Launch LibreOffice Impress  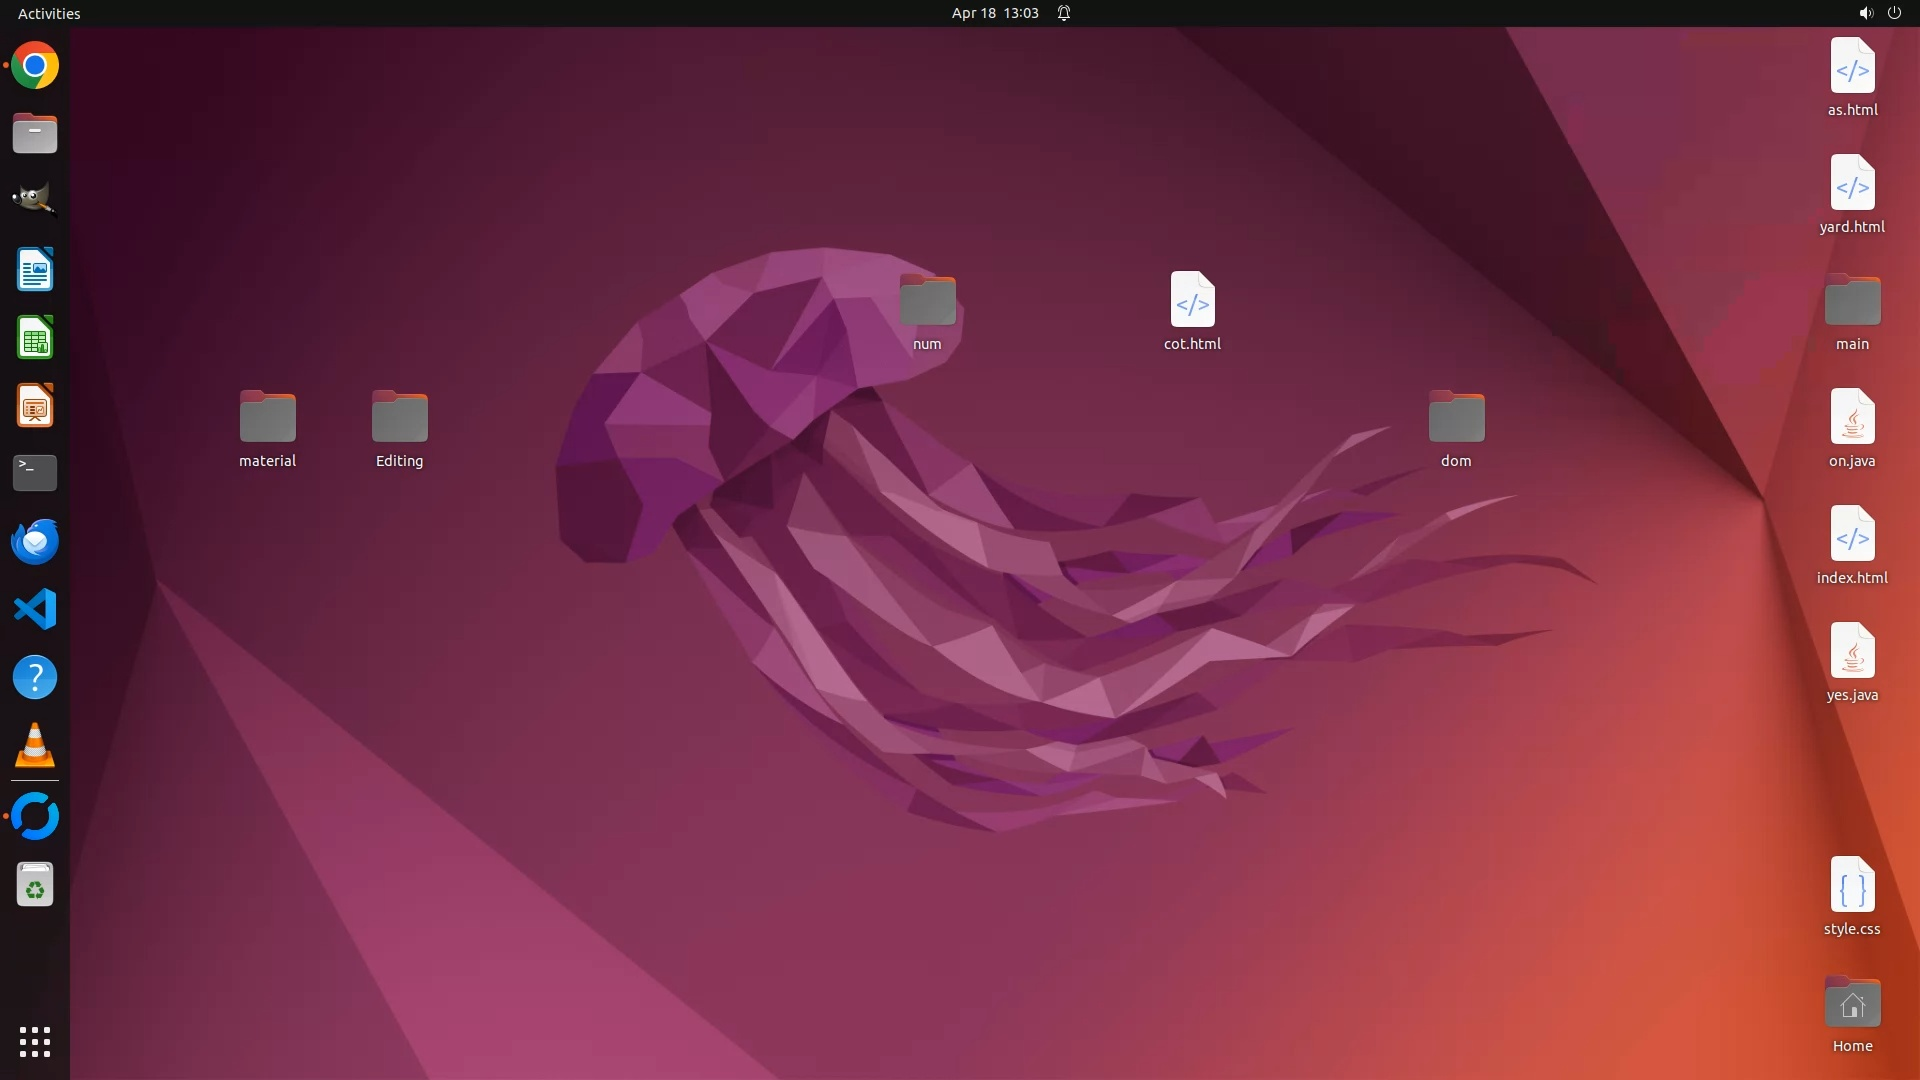click(x=35, y=406)
